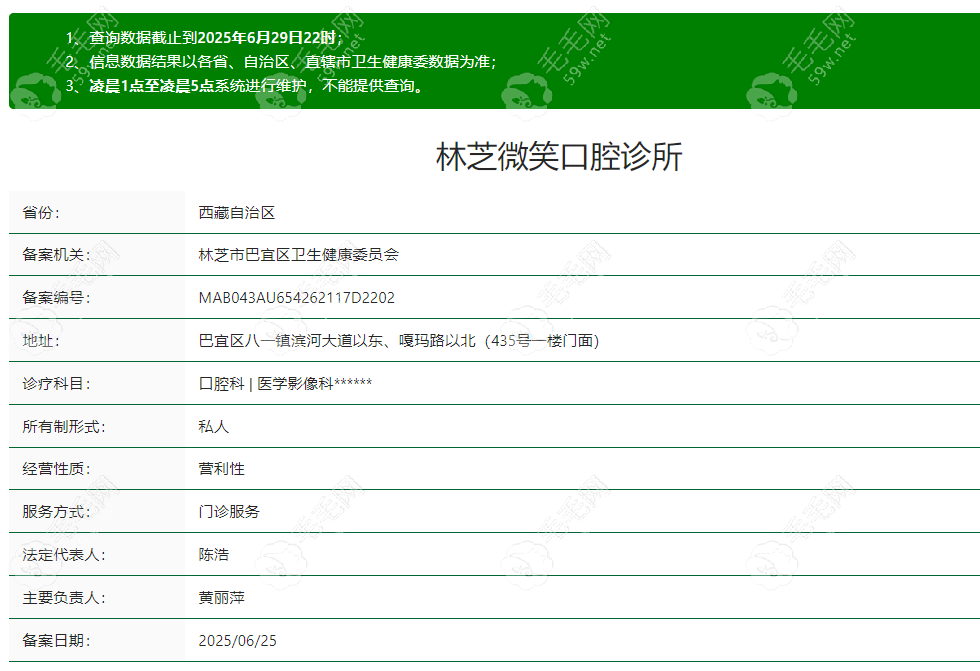This screenshot has height=671, width=980.
Task: Select the title 林芝微笑口腔诊所
Action: click(559, 156)
